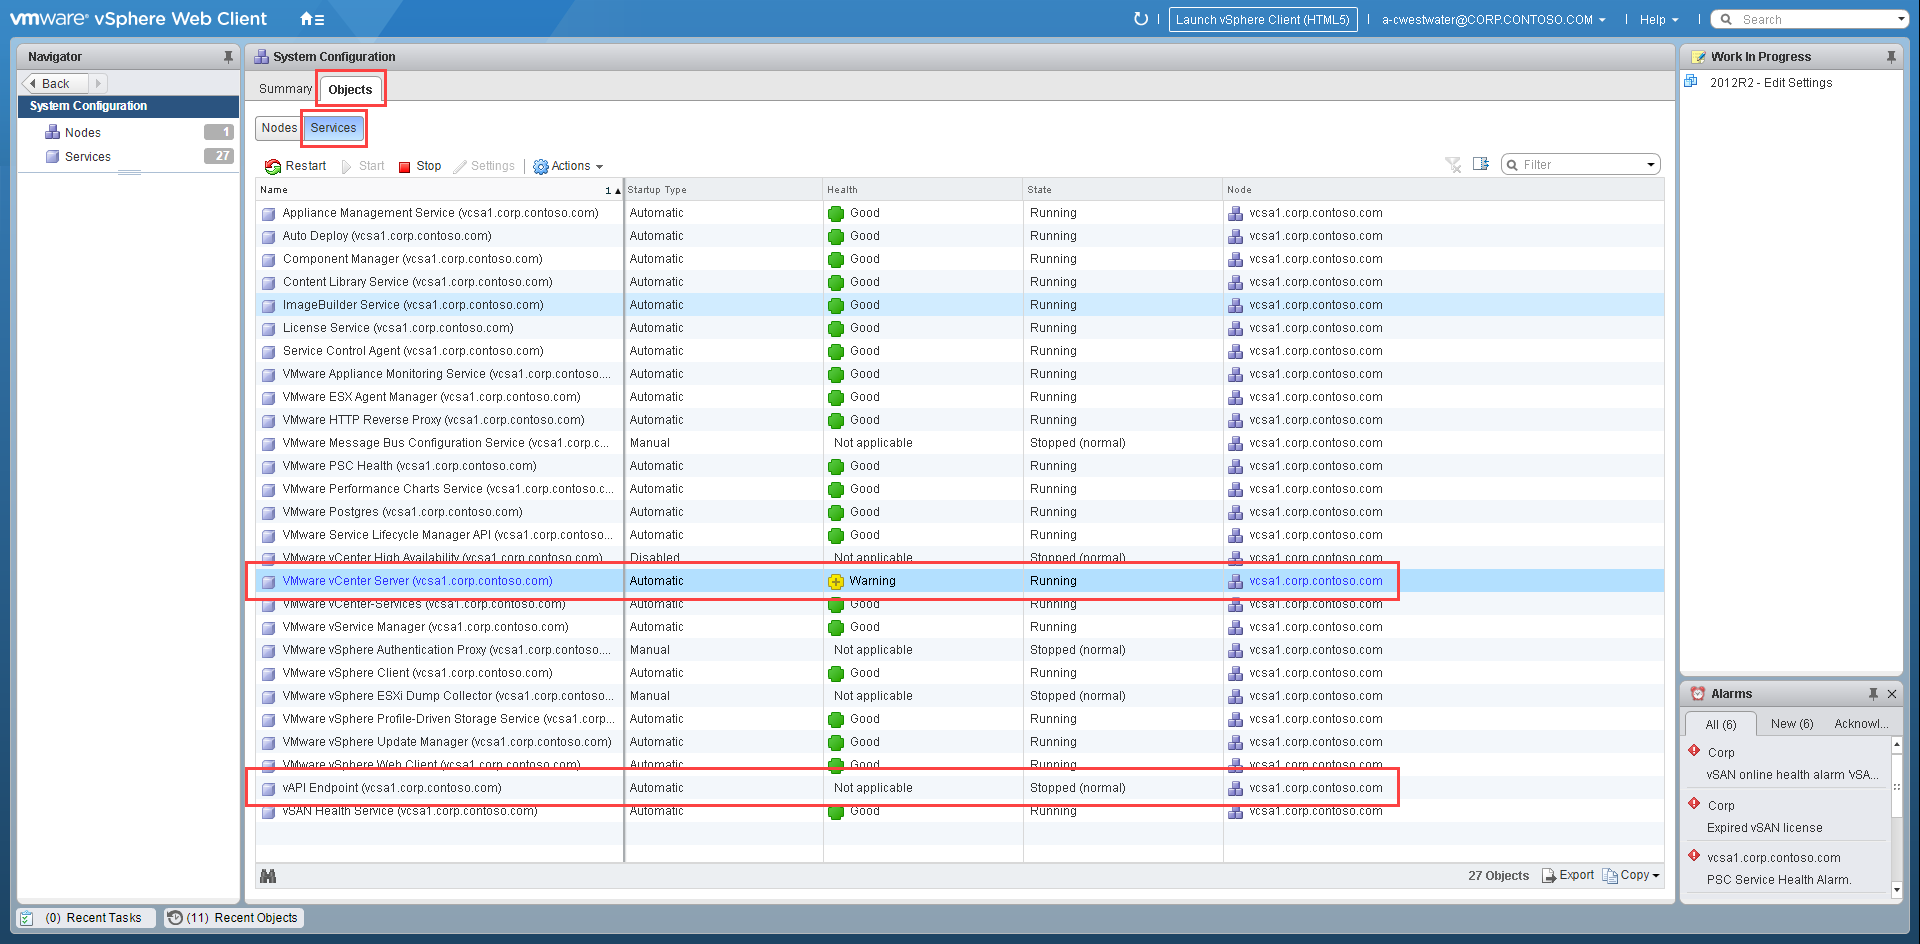Select Services in the Navigator tree
This screenshot has width=1920, height=944.
88,157
